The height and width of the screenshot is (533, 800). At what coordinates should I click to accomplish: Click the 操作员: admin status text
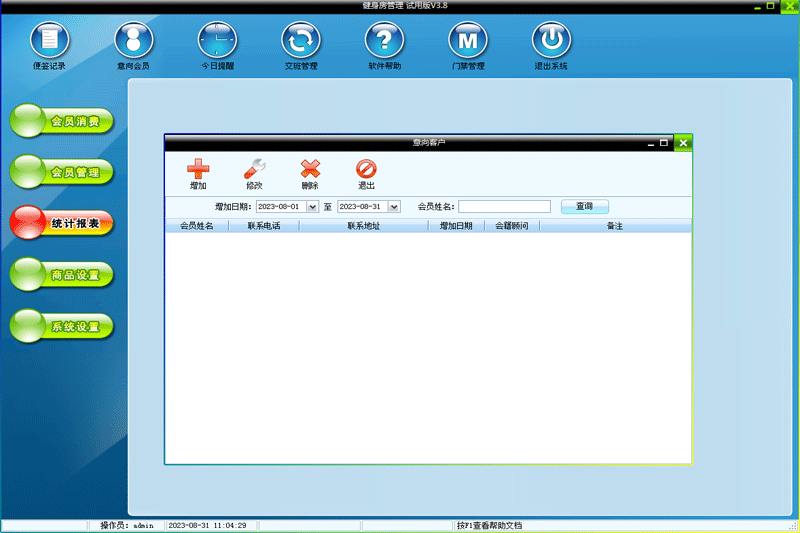[127, 525]
